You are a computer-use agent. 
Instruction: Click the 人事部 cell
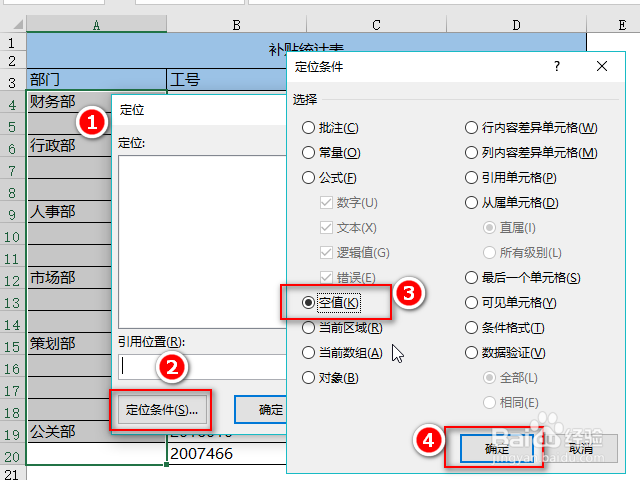click(x=69, y=211)
